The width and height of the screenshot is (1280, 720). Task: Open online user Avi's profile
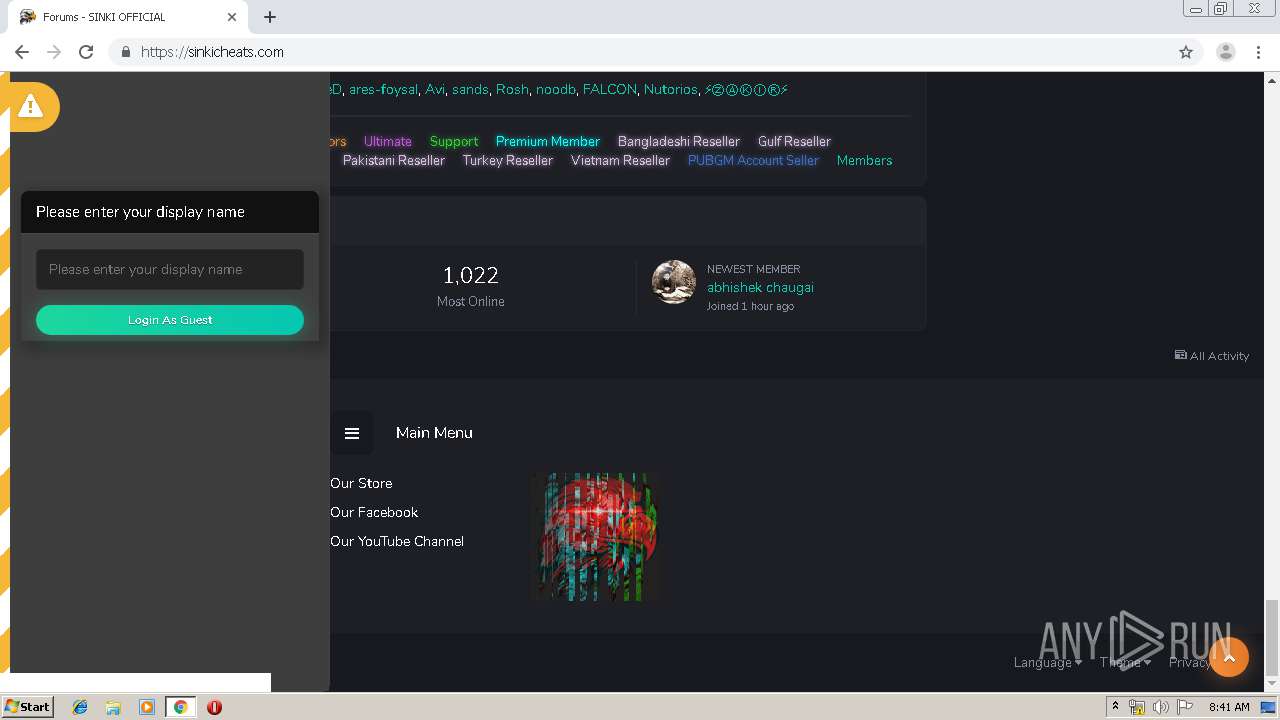[435, 89]
